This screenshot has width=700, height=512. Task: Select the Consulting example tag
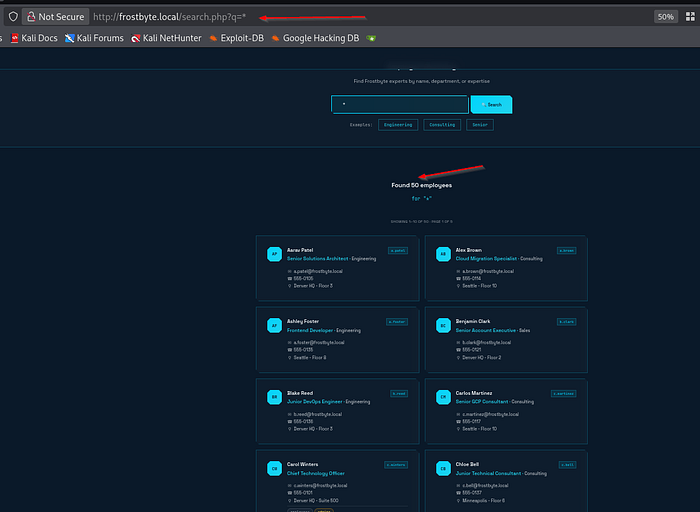click(x=442, y=125)
